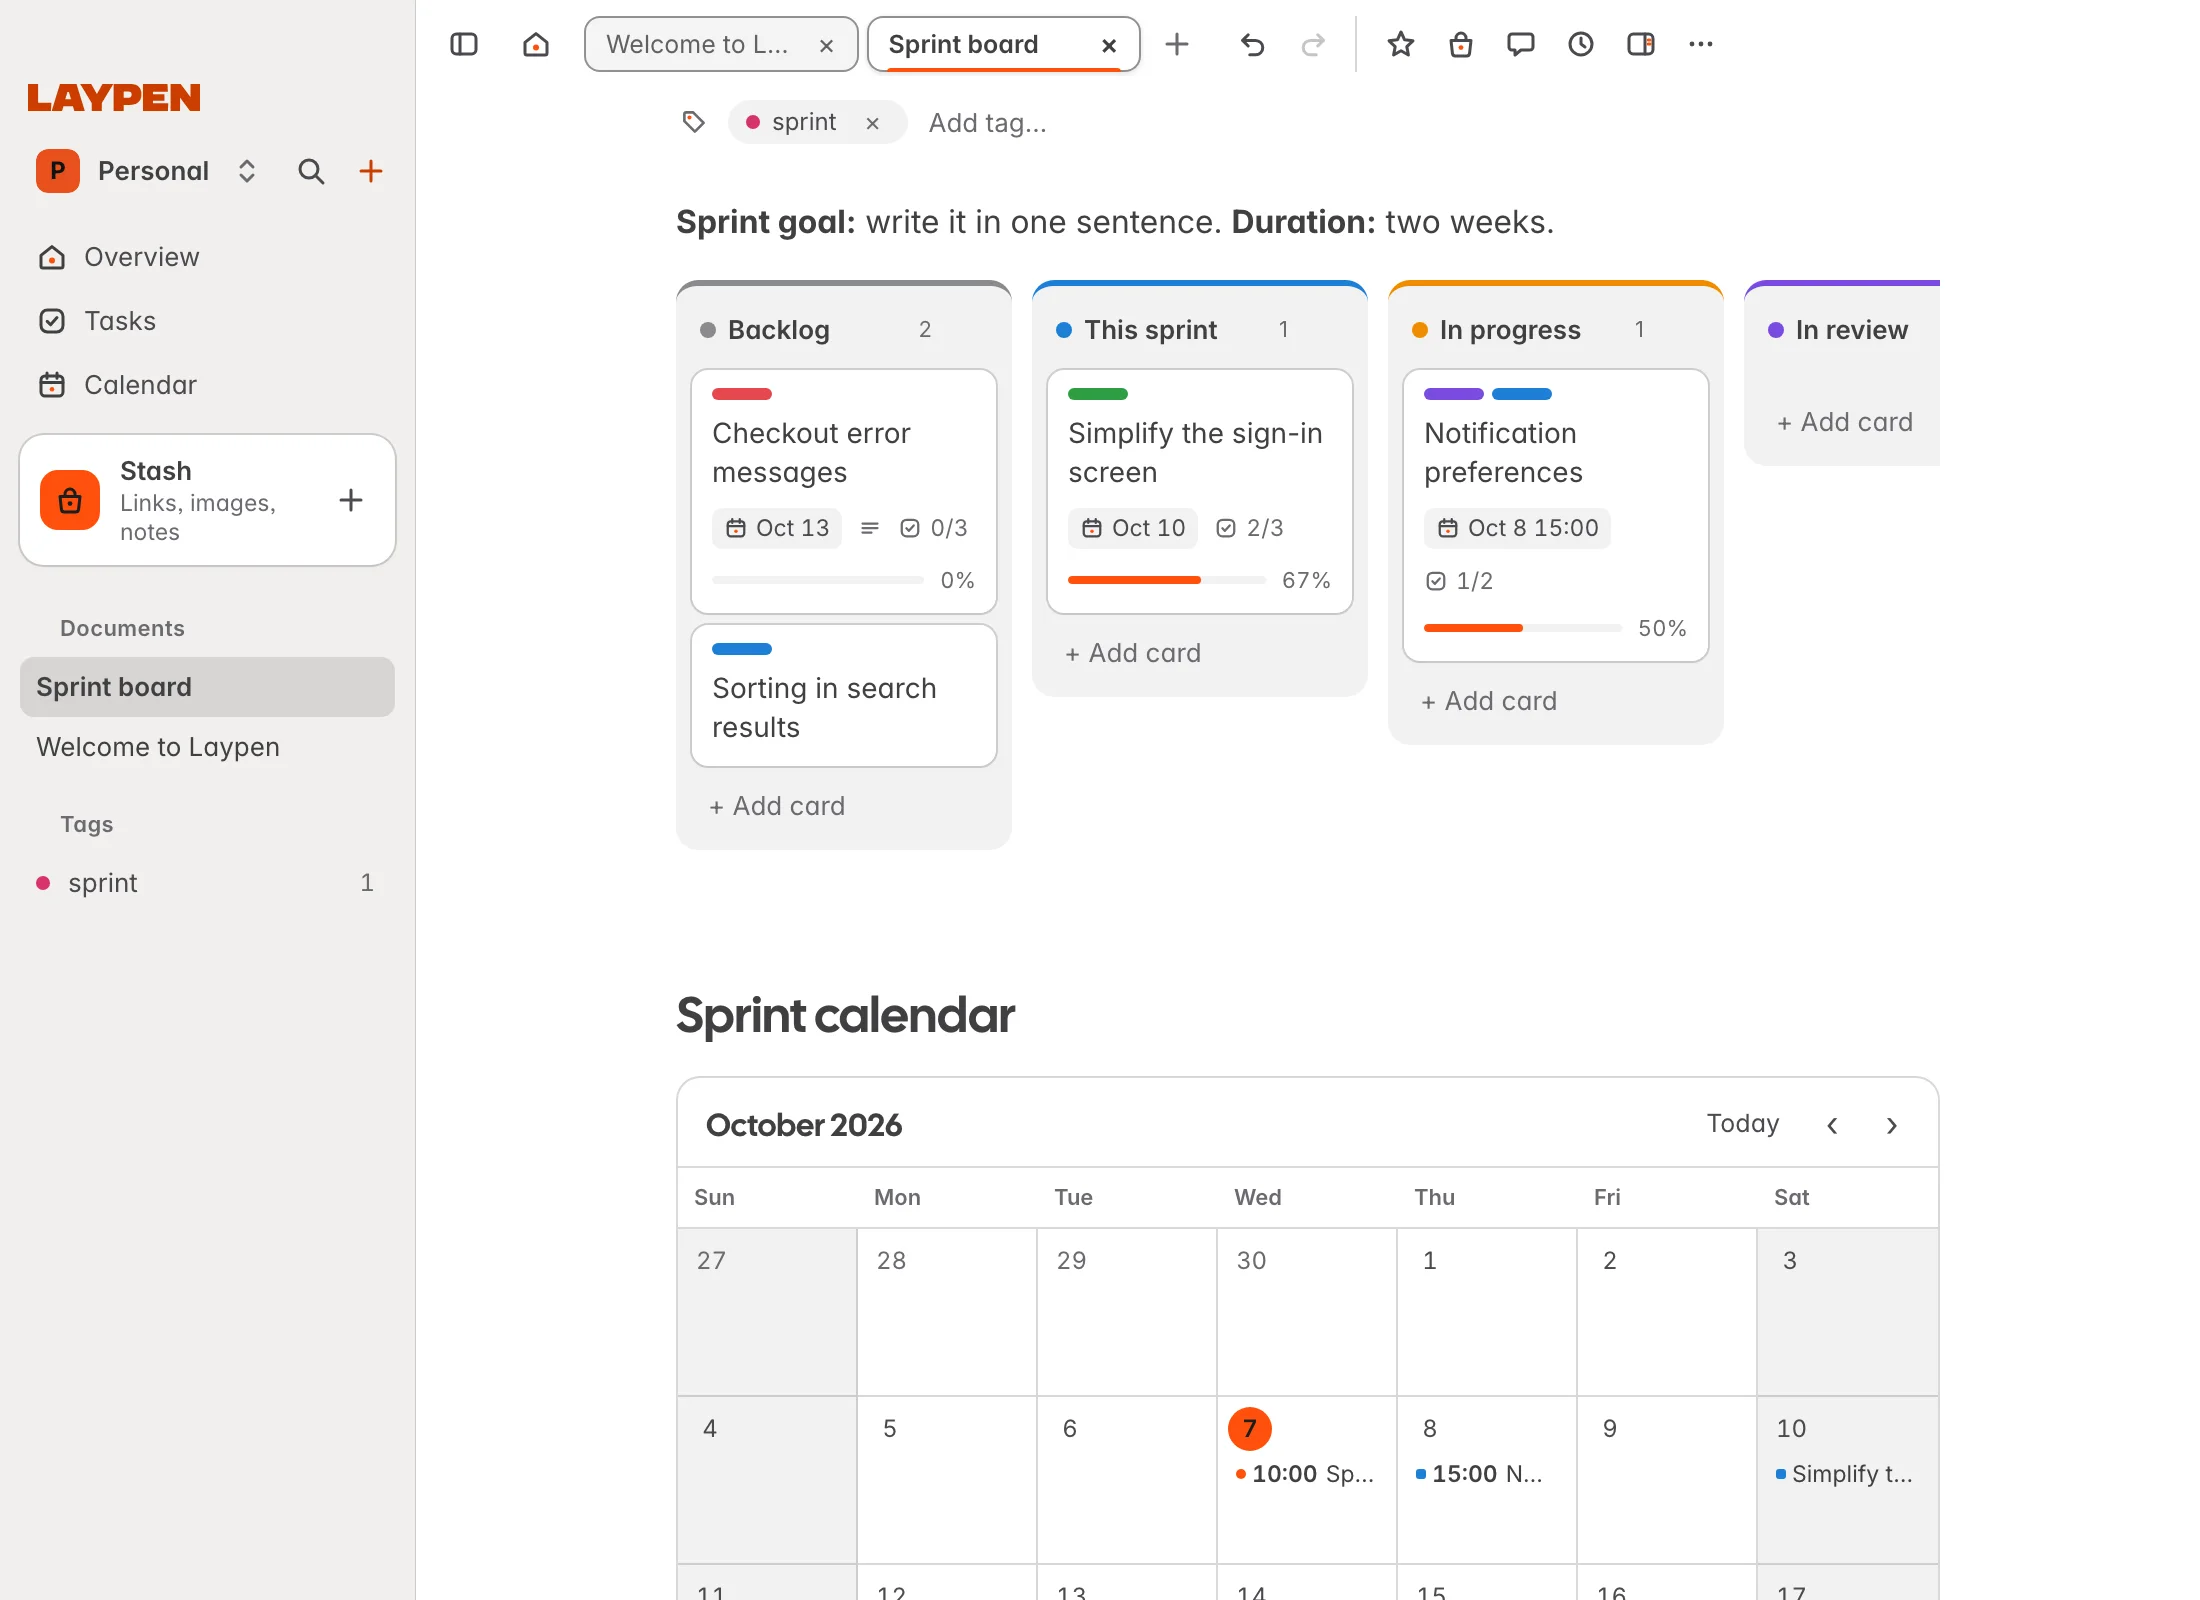The image size is (2200, 1600).
Task: Star this document as favorite
Action: coord(1401,44)
